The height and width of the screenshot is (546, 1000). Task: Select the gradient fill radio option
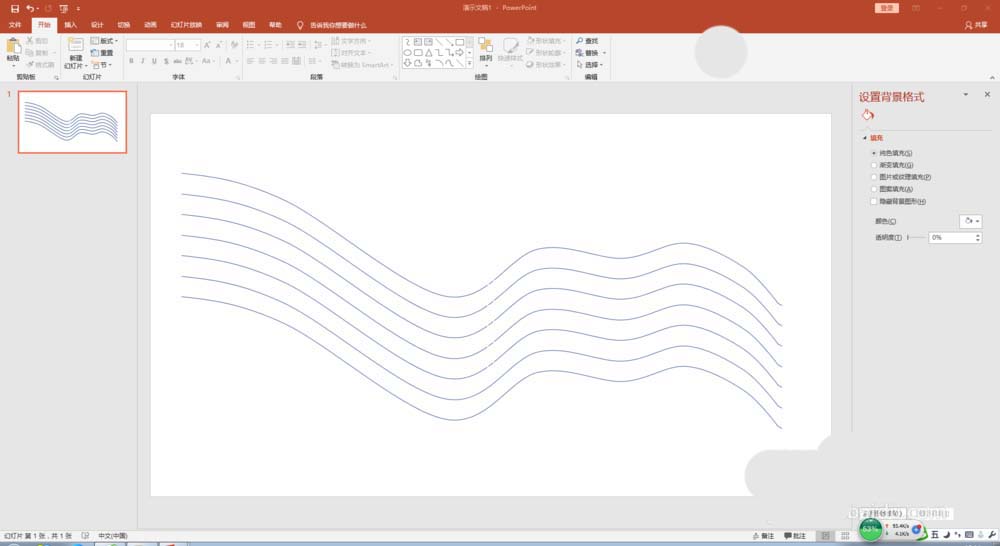point(874,165)
